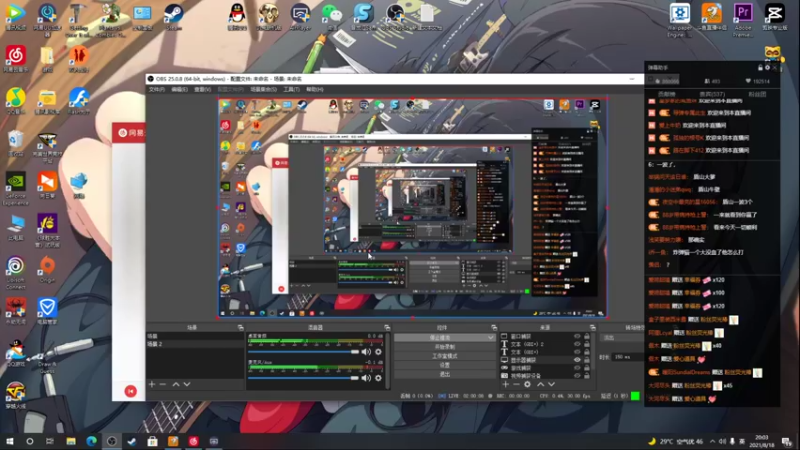
Task: Open the QQ penguin desktop icon
Action: coord(237,17)
